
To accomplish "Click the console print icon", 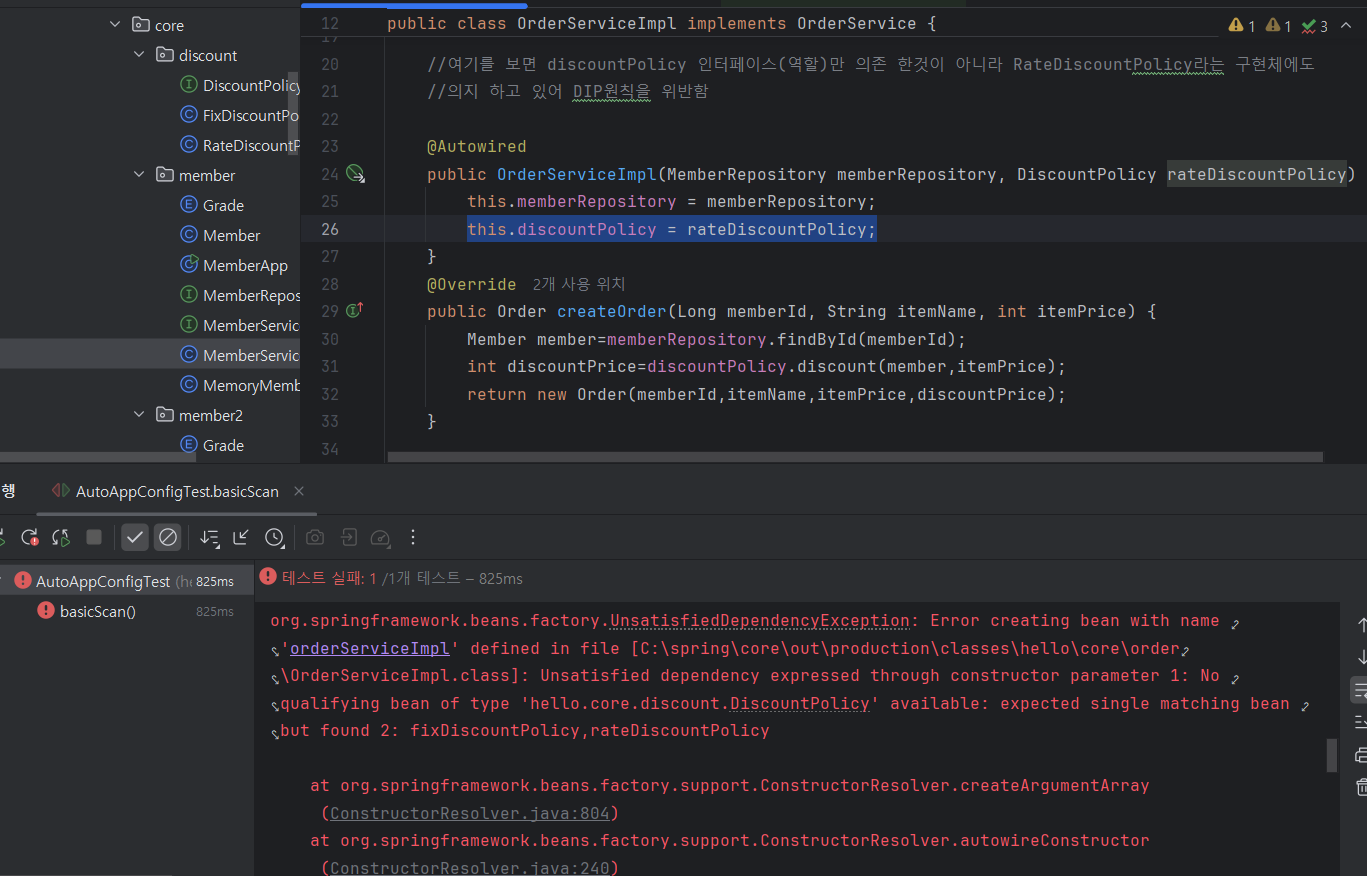I will 1360,754.
